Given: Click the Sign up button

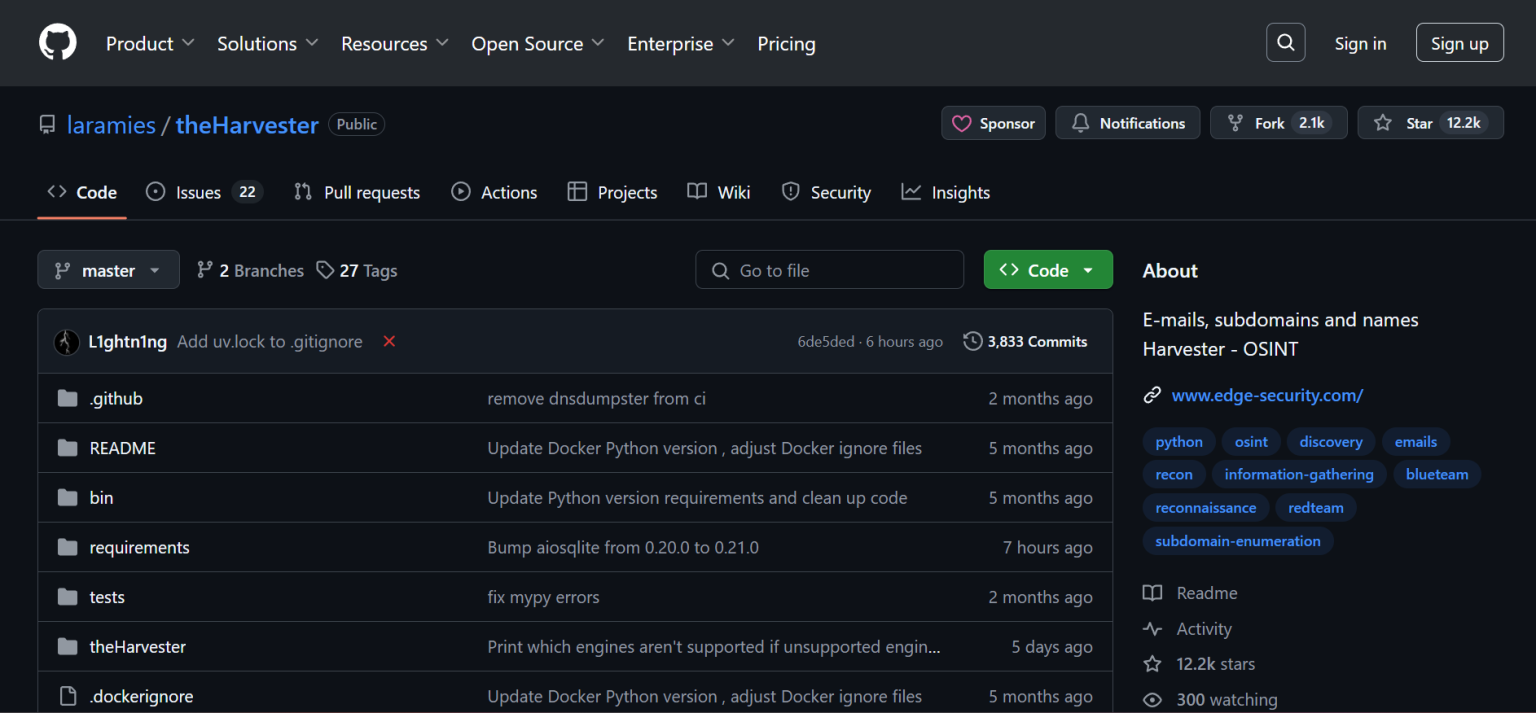Looking at the screenshot, I should pos(1459,43).
